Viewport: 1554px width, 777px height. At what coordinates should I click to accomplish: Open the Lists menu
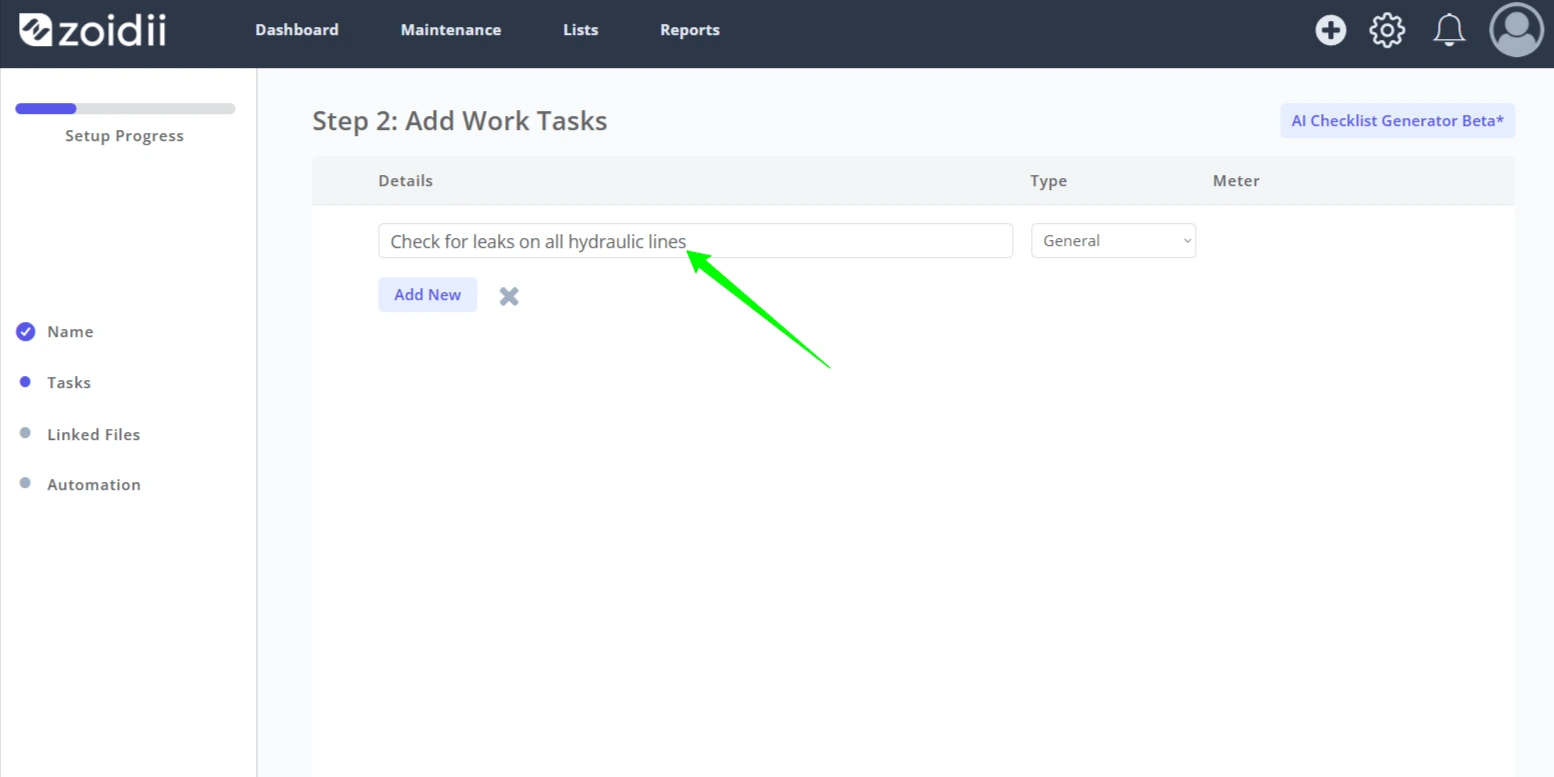click(581, 30)
